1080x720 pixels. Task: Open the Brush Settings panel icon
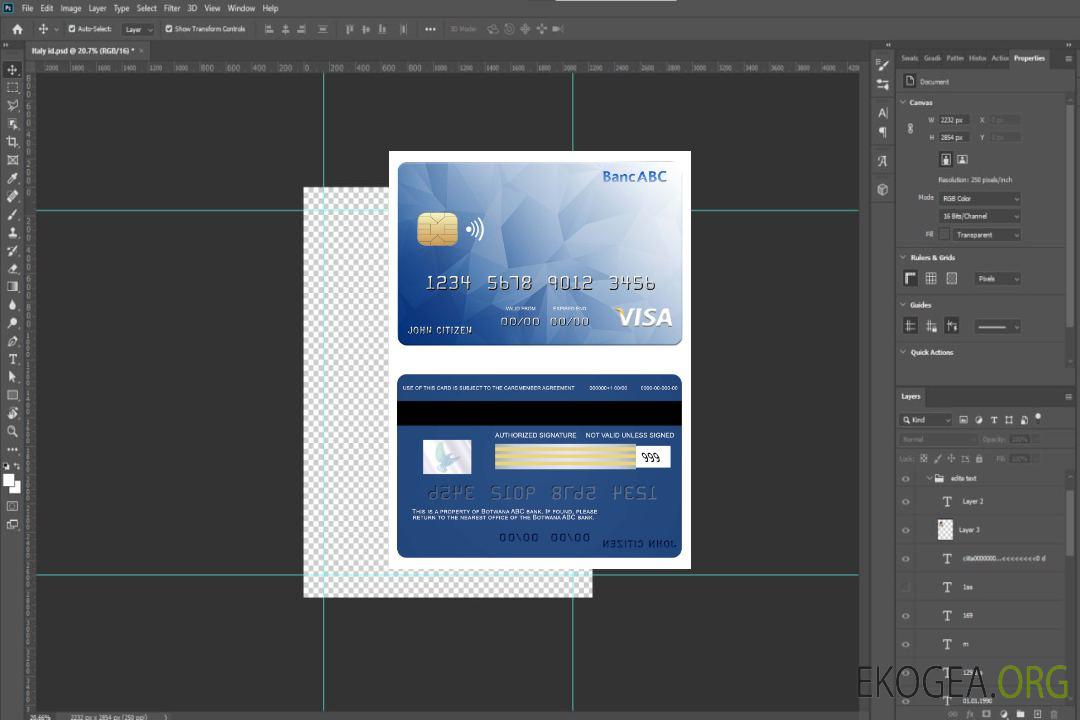[x=883, y=65]
